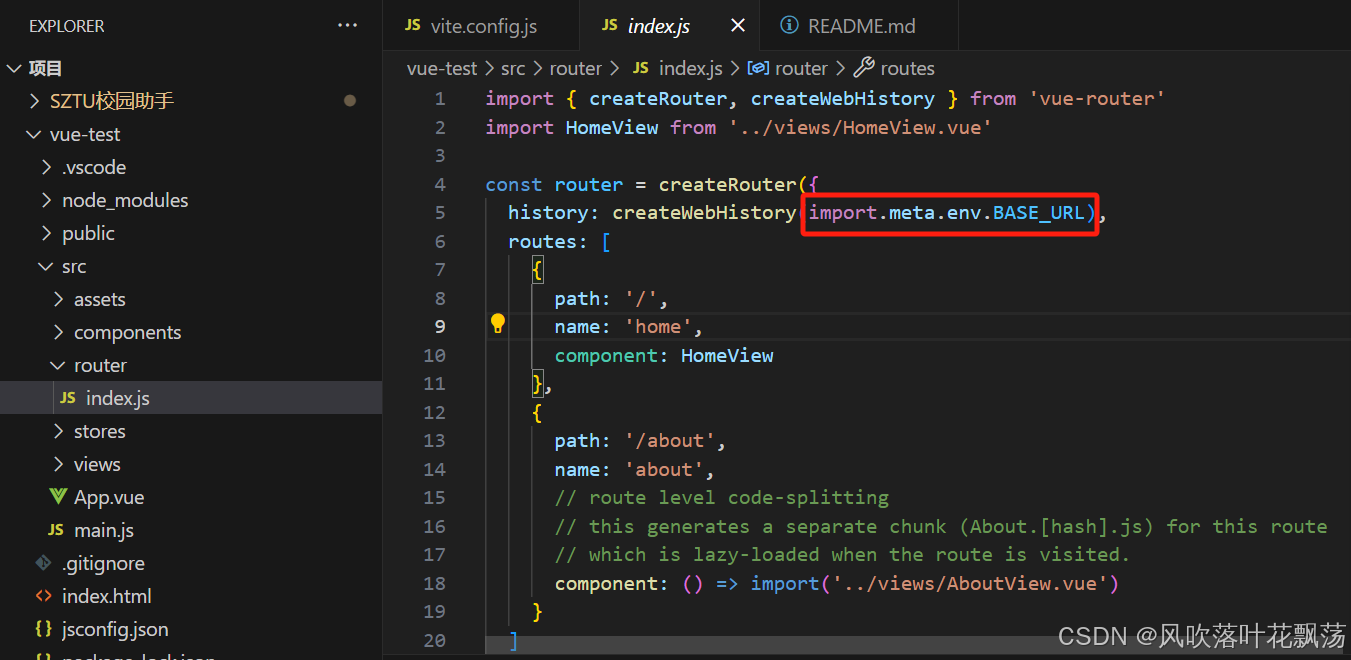Screen dimensions: 1351x660
Task: Click router folder in the breadcrumb
Action: tap(576, 68)
